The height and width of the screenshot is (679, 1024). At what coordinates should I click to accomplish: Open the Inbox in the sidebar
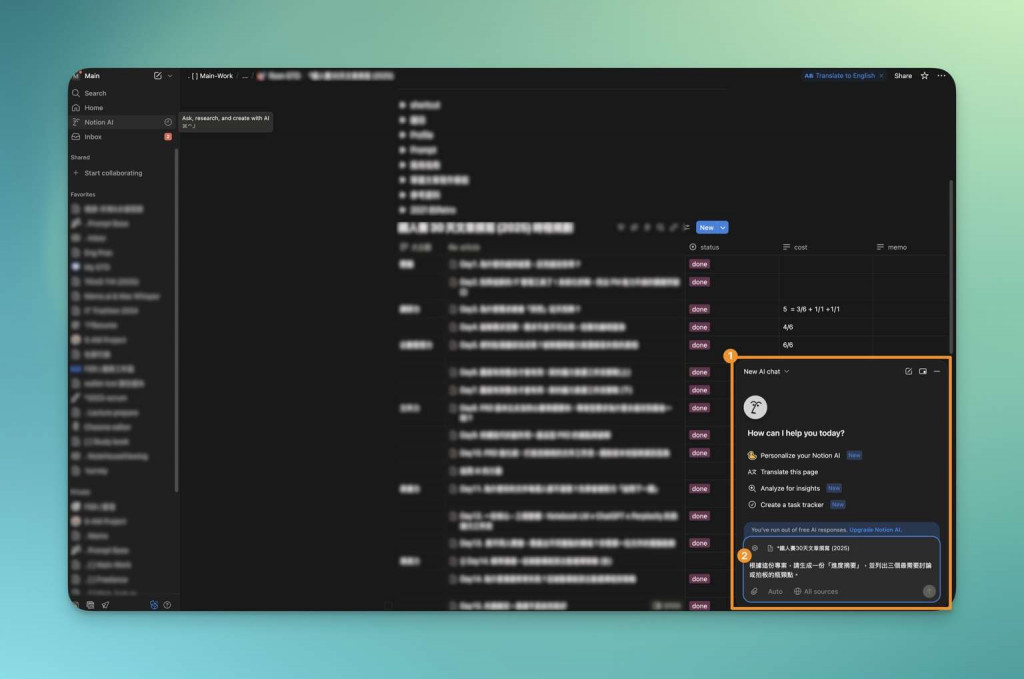pos(121,136)
